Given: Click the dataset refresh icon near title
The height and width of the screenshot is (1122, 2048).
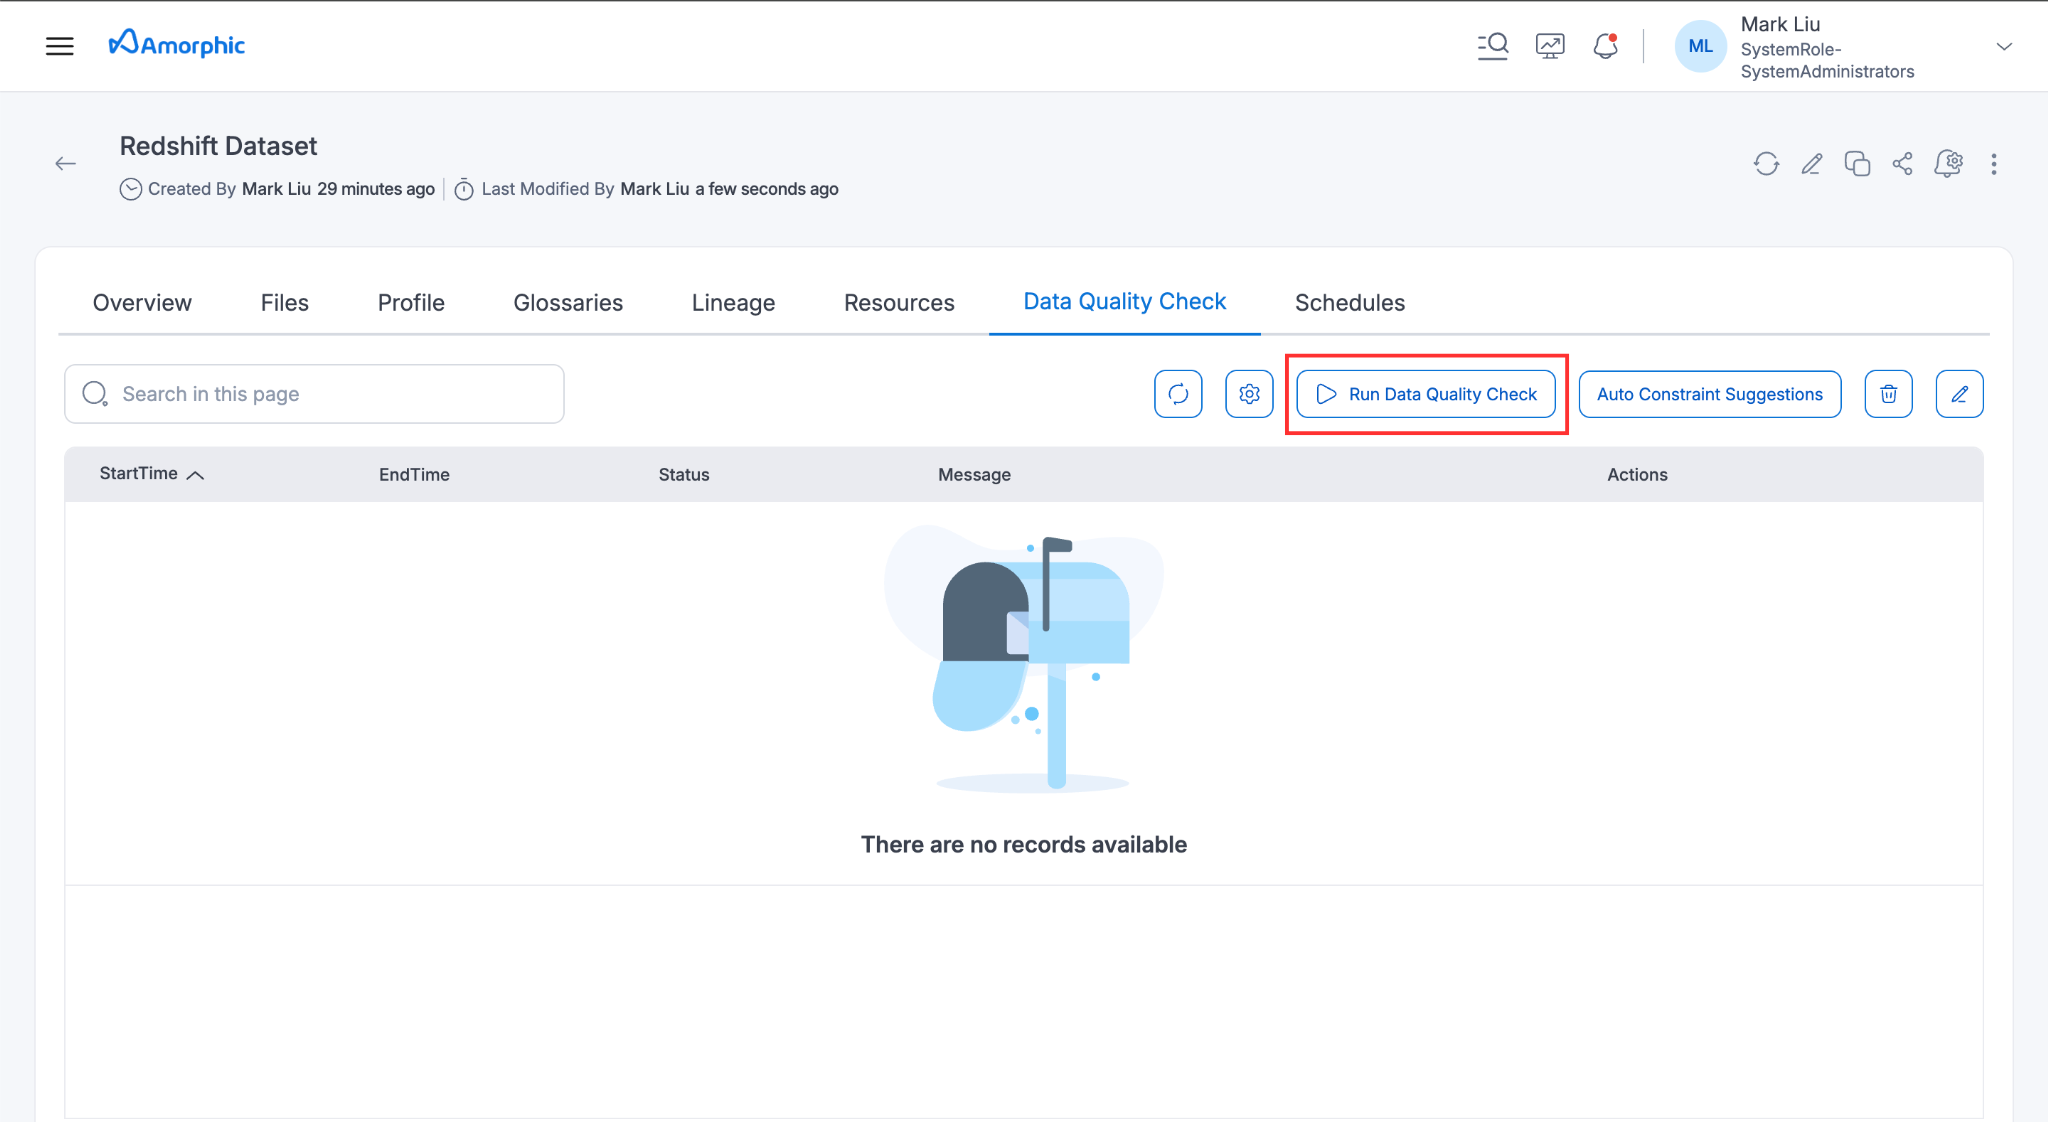Looking at the screenshot, I should pos(1766,164).
